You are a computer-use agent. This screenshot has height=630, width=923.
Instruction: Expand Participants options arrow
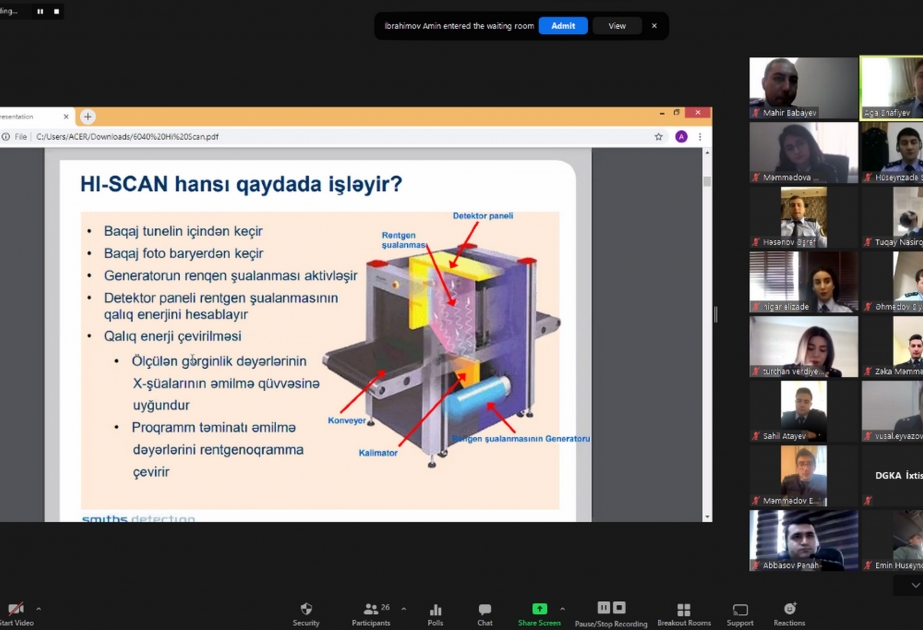404,609
